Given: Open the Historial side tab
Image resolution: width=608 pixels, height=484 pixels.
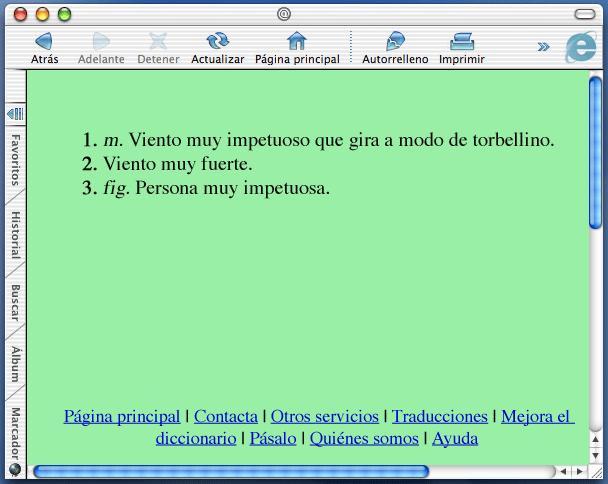Looking at the screenshot, I should tap(15, 234).
